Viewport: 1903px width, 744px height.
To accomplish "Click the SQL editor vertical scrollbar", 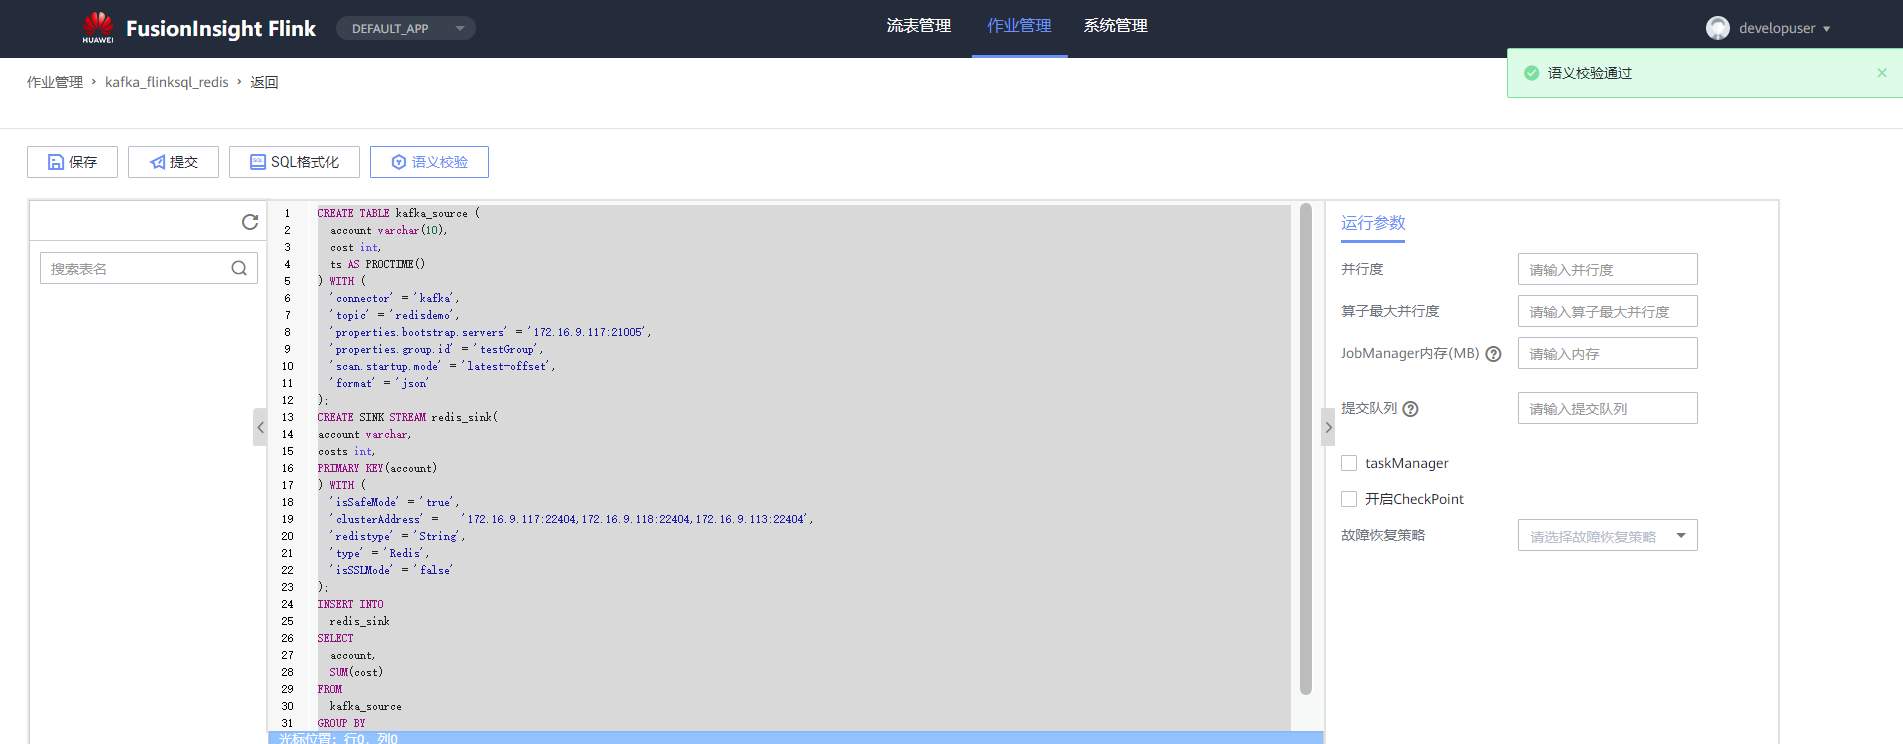I will tap(1305, 449).
